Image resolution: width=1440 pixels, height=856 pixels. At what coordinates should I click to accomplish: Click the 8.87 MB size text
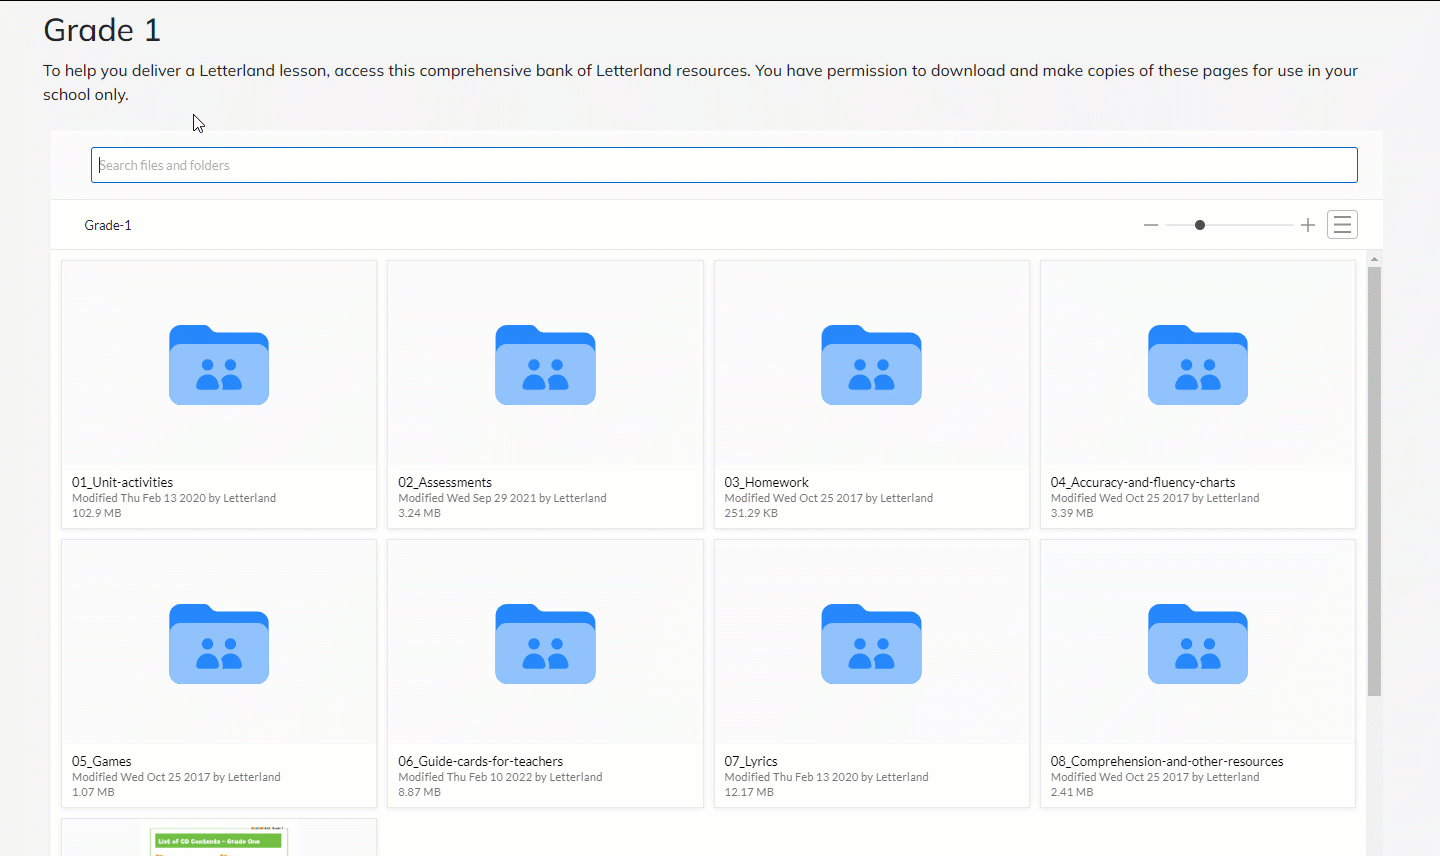[420, 792]
